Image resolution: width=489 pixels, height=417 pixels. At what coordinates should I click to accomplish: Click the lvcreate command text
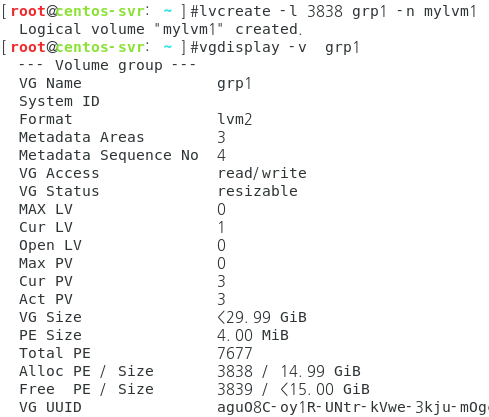point(338,12)
